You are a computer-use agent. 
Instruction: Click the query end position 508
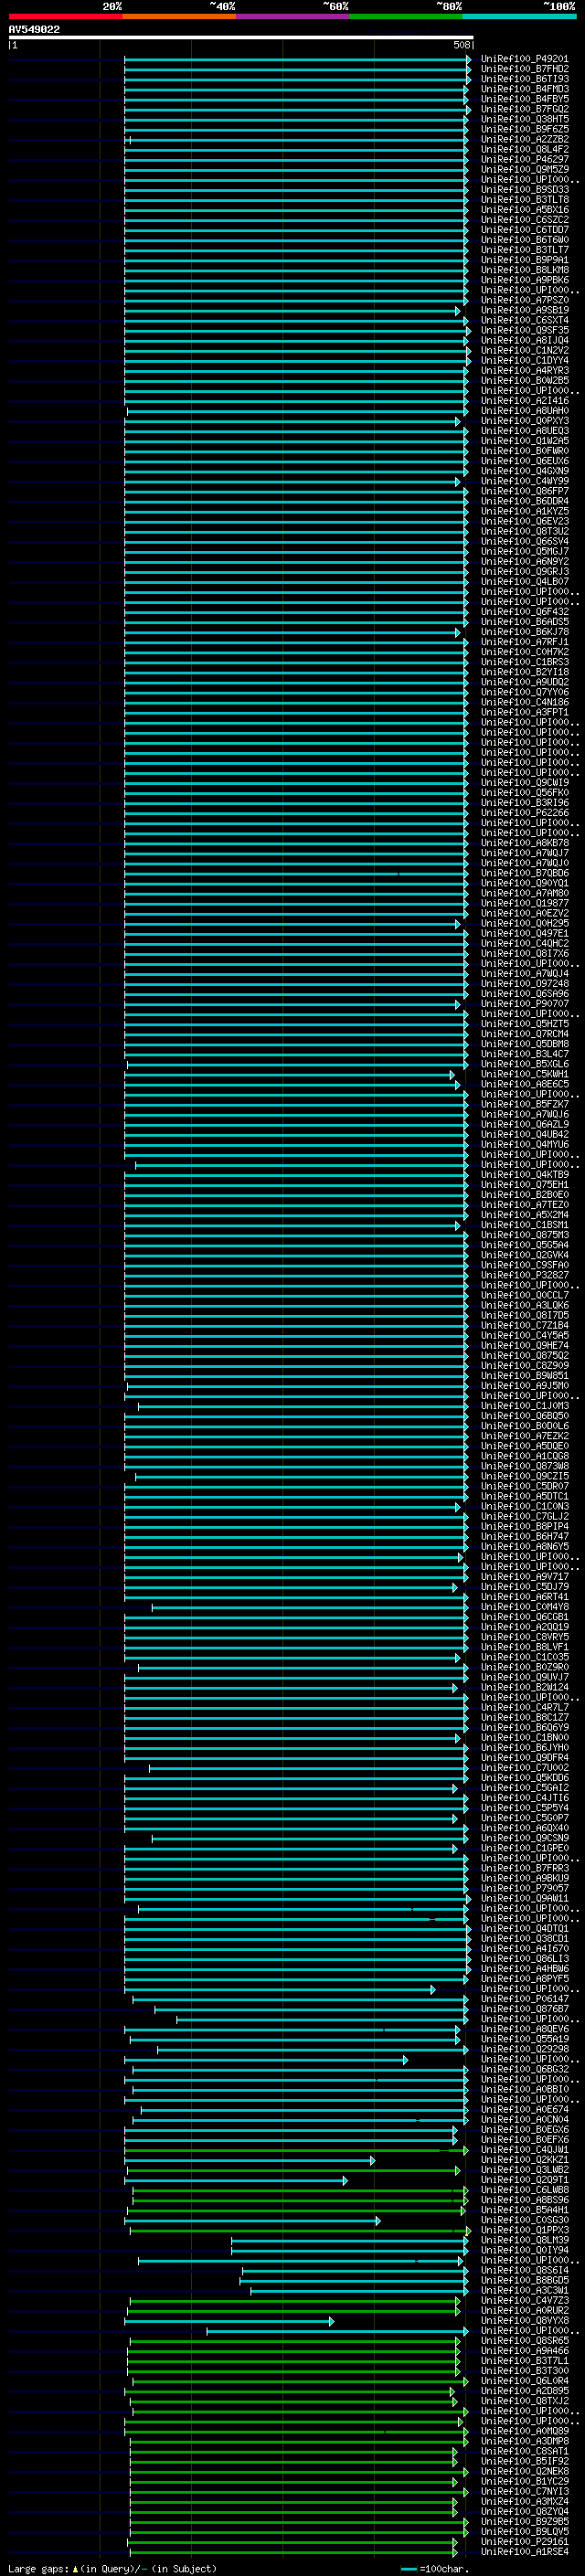pos(461,45)
